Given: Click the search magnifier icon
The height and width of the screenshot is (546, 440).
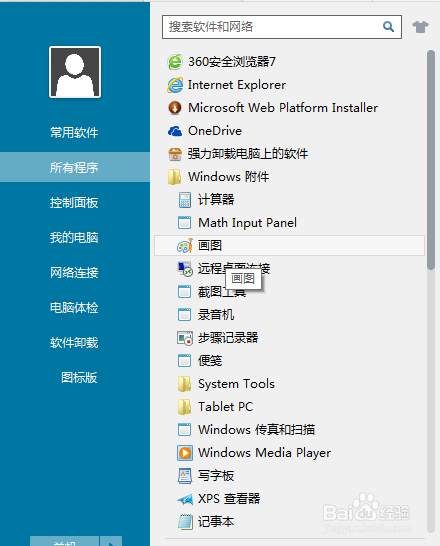Looking at the screenshot, I should [x=388, y=26].
